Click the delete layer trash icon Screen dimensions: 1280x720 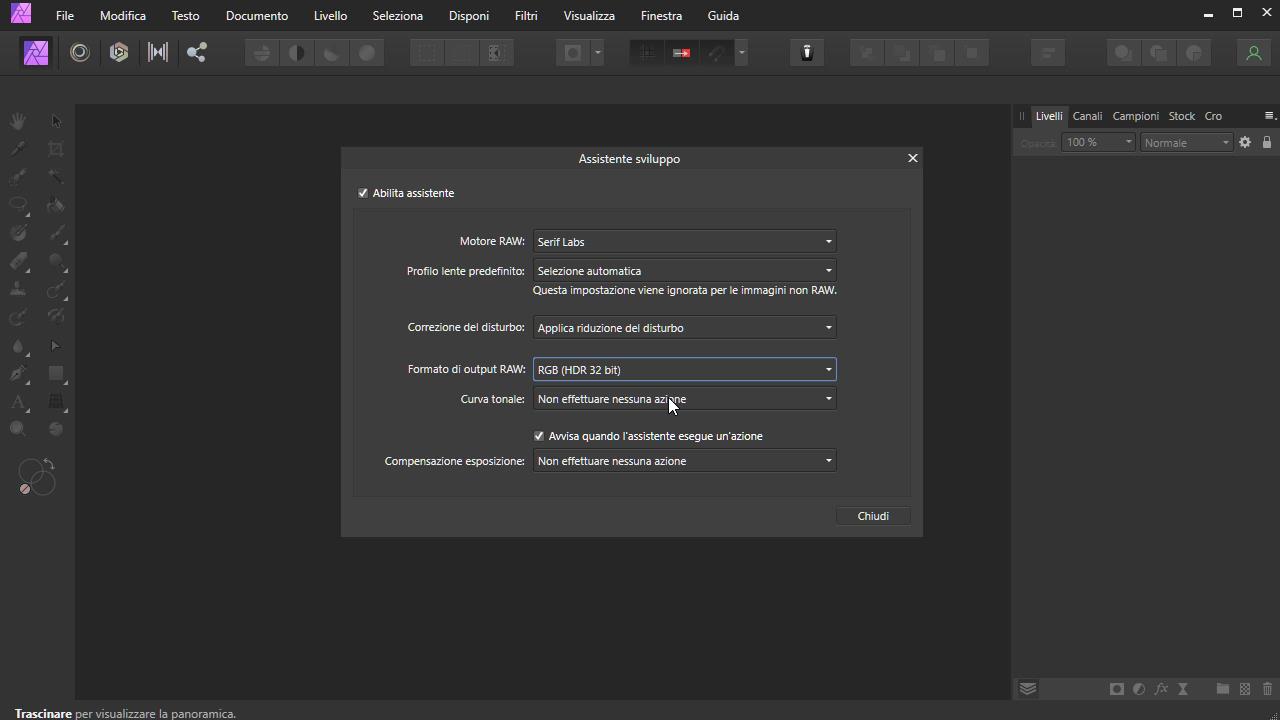point(1267,689)
